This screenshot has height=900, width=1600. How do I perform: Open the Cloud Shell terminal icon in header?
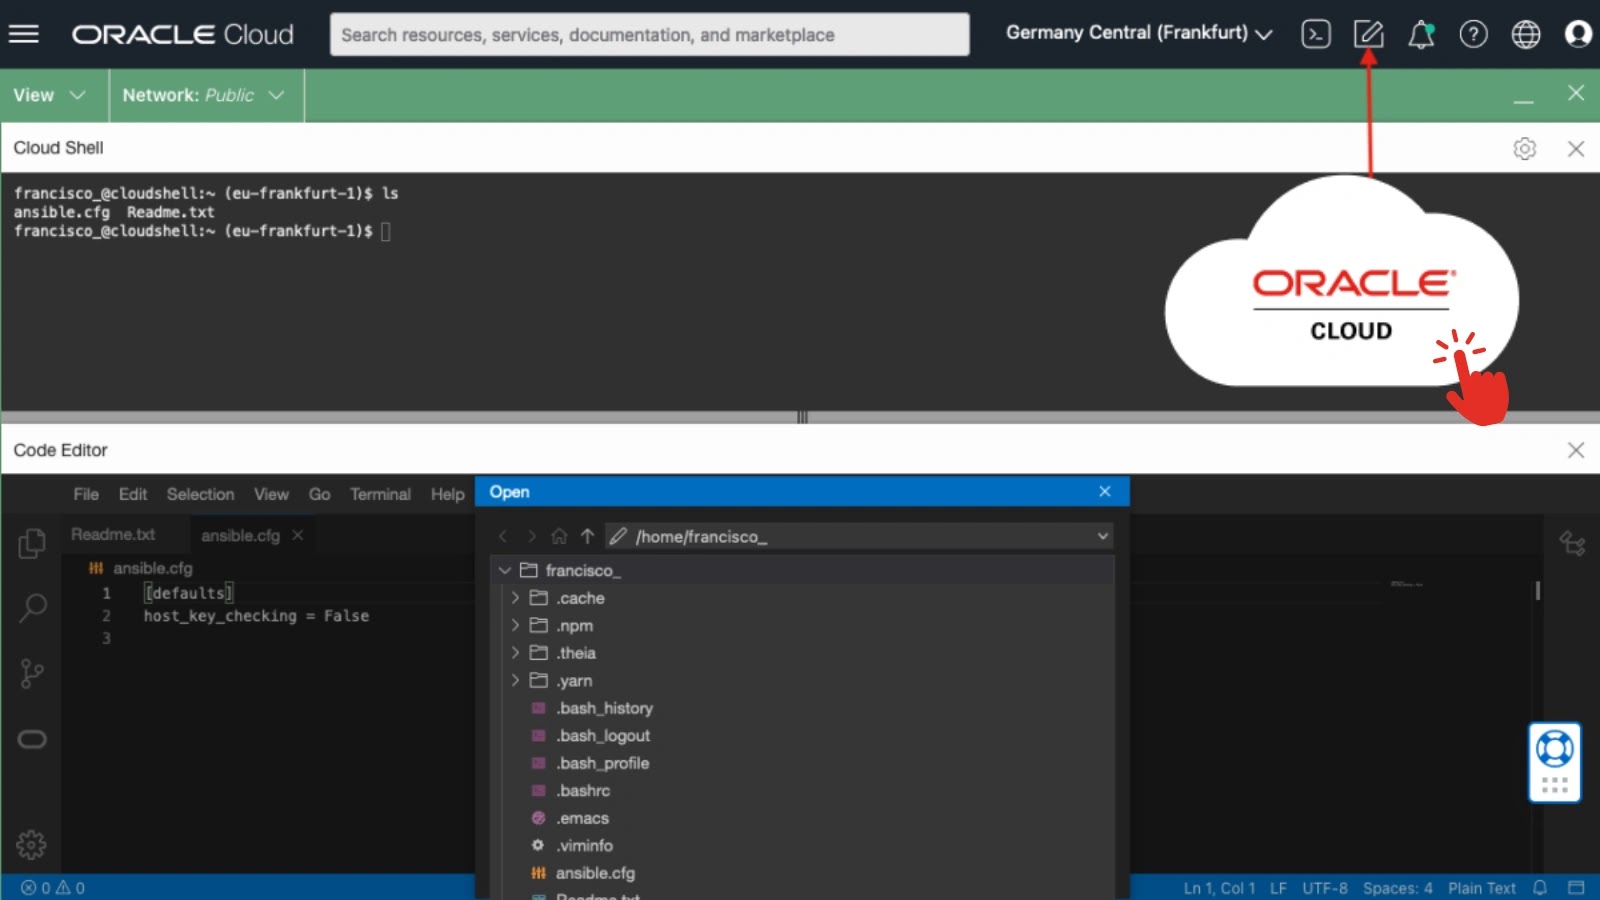click(1315, 34)
